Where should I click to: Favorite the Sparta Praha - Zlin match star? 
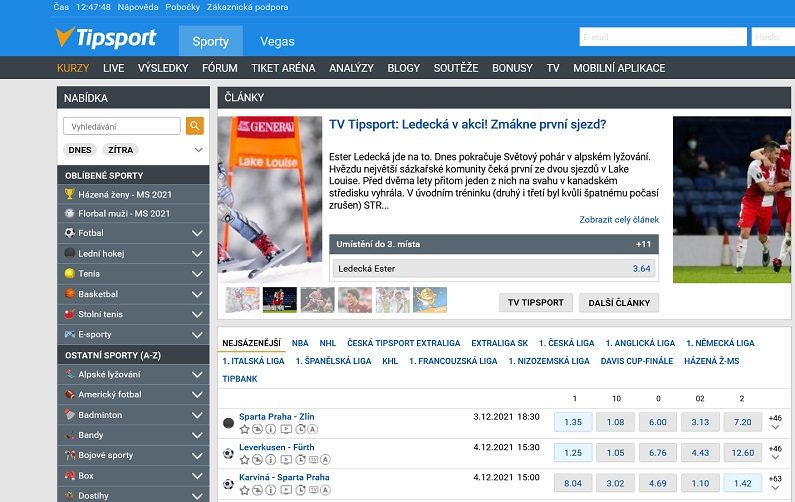(244, 429)
